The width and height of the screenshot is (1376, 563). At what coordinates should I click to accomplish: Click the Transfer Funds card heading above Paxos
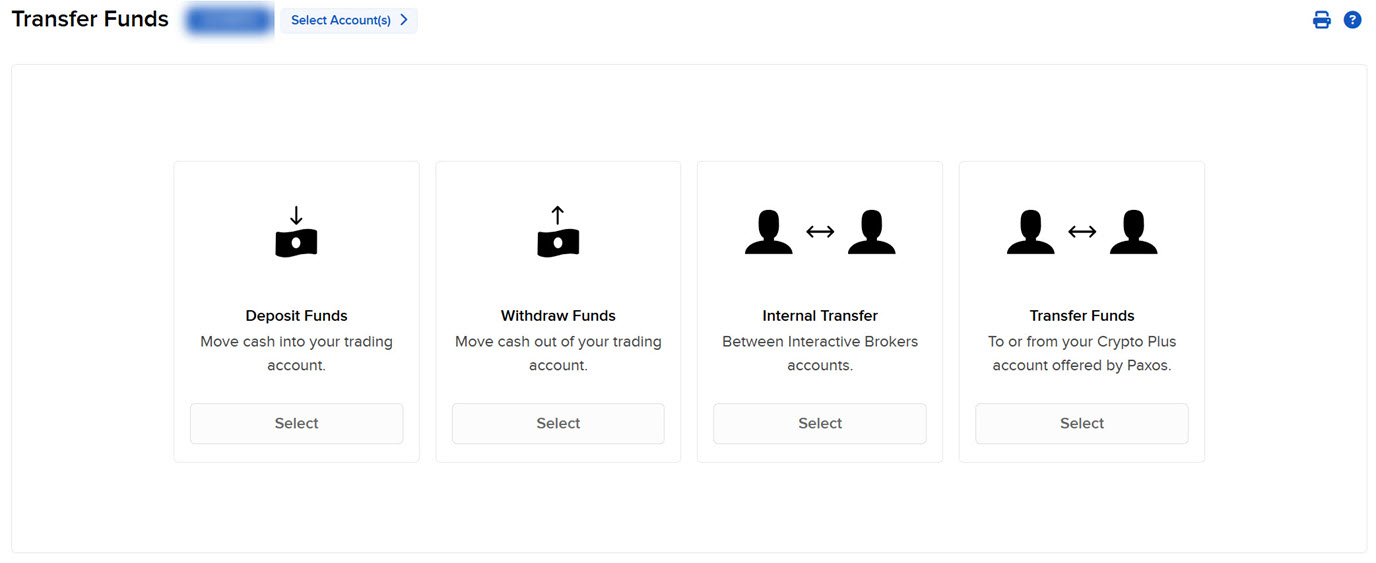click(1082, 316)
